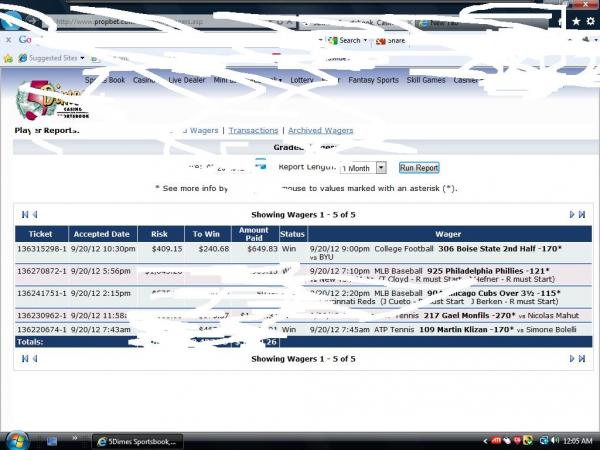Open the Archived Wagers link
Viewport: 600px width, 450px height.
321,130
